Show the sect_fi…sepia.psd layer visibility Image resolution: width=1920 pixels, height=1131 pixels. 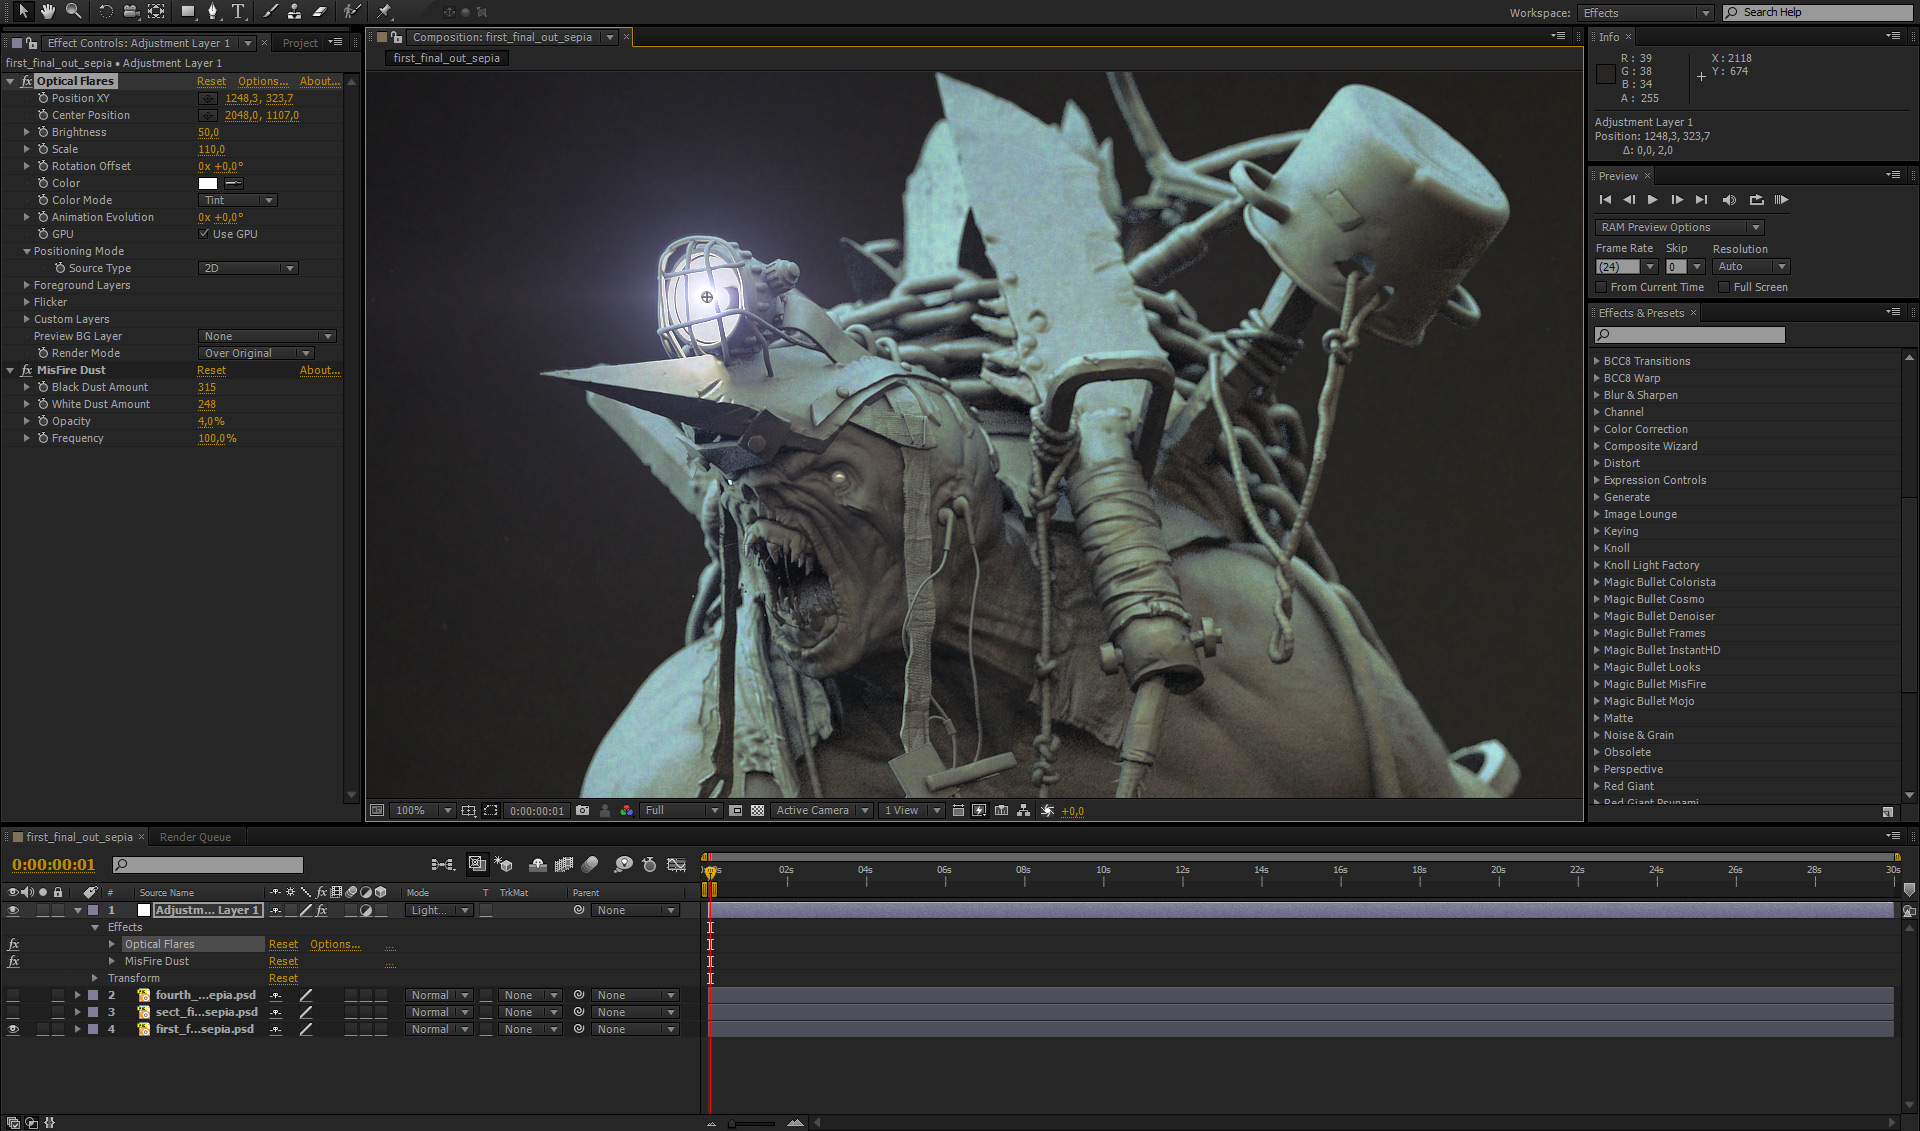click(x=13, y=1012)
